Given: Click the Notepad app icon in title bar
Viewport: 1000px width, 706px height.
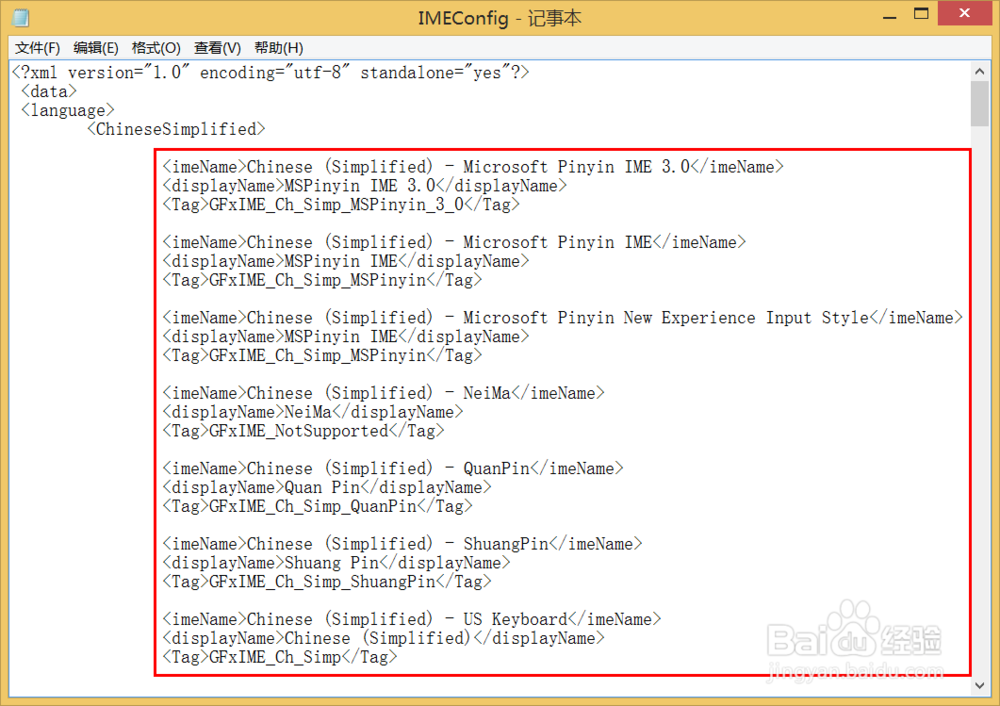Looking at the screenshot, I should (x=20, y=17).
